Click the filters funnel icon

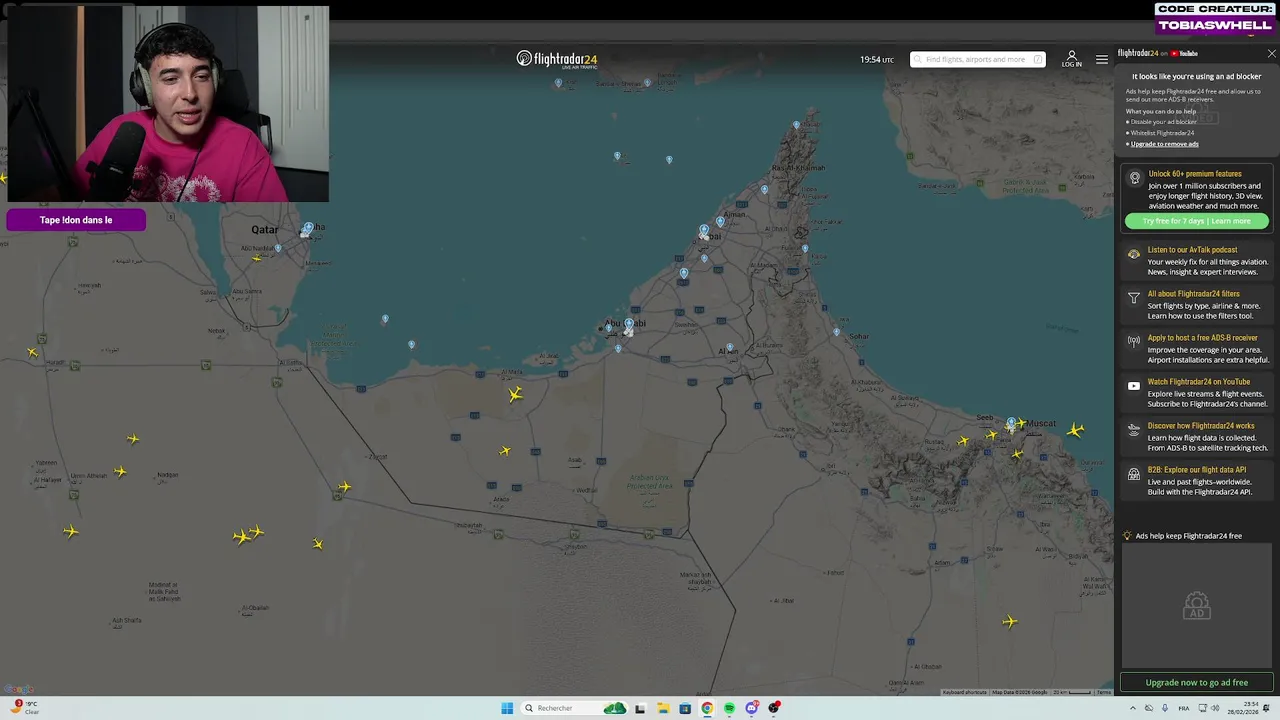(x=1134, y=298)
